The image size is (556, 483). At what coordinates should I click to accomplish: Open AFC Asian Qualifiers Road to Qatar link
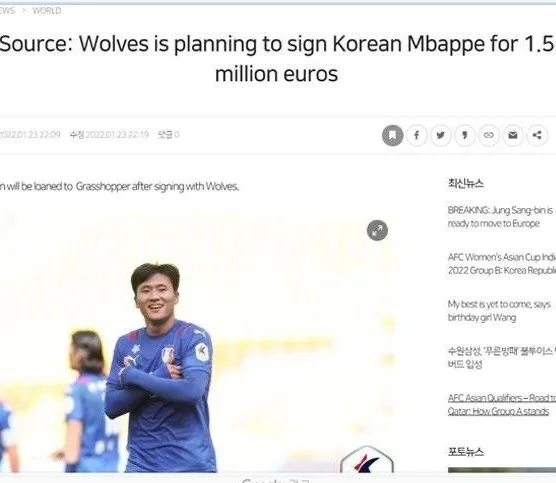[x=502, y=404]
